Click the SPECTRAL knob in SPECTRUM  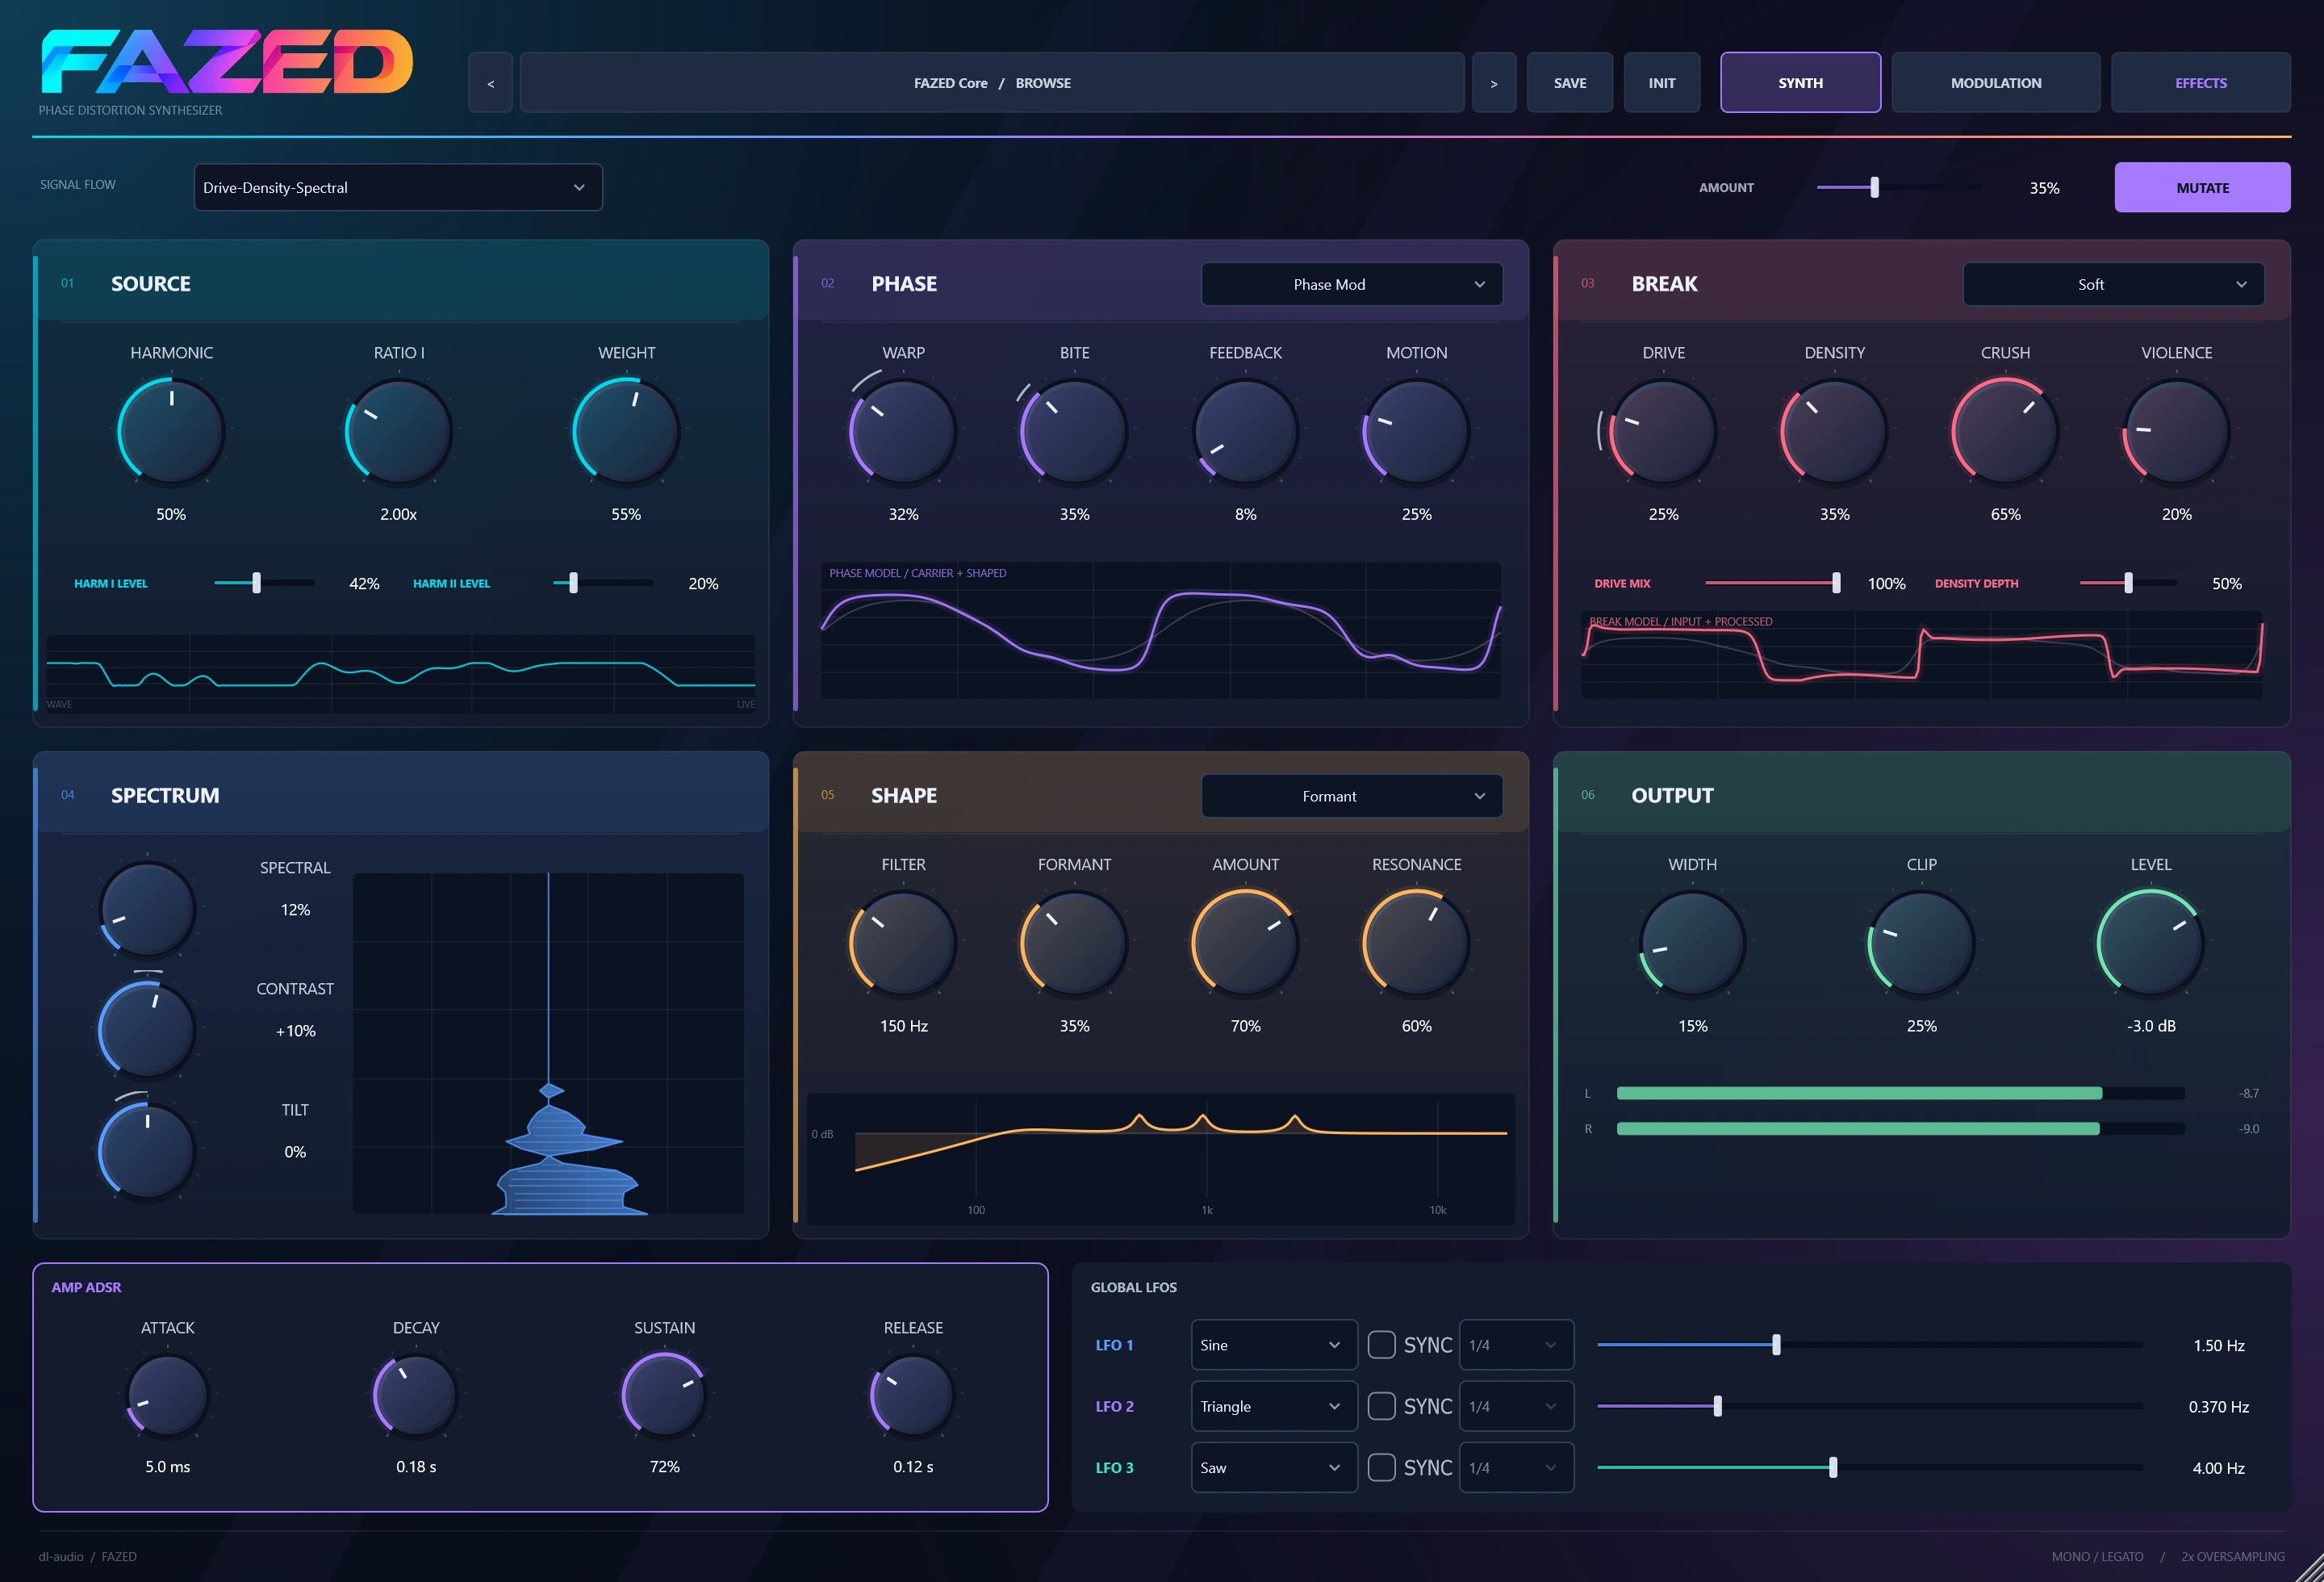147,909
